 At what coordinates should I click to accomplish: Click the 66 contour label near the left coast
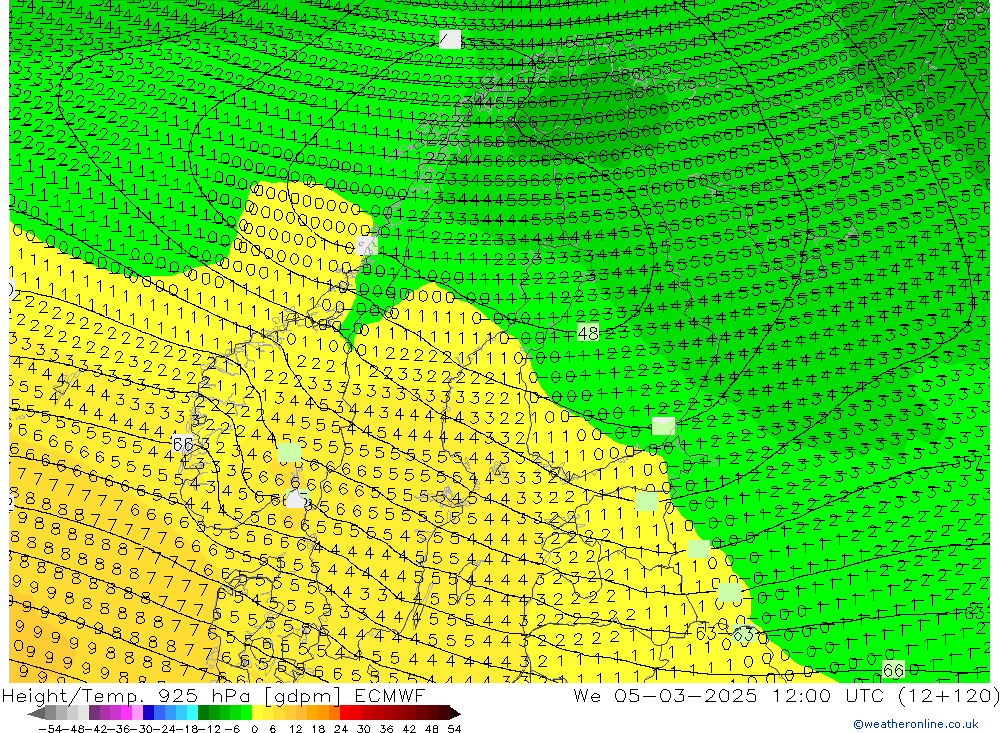coord(183,443)
